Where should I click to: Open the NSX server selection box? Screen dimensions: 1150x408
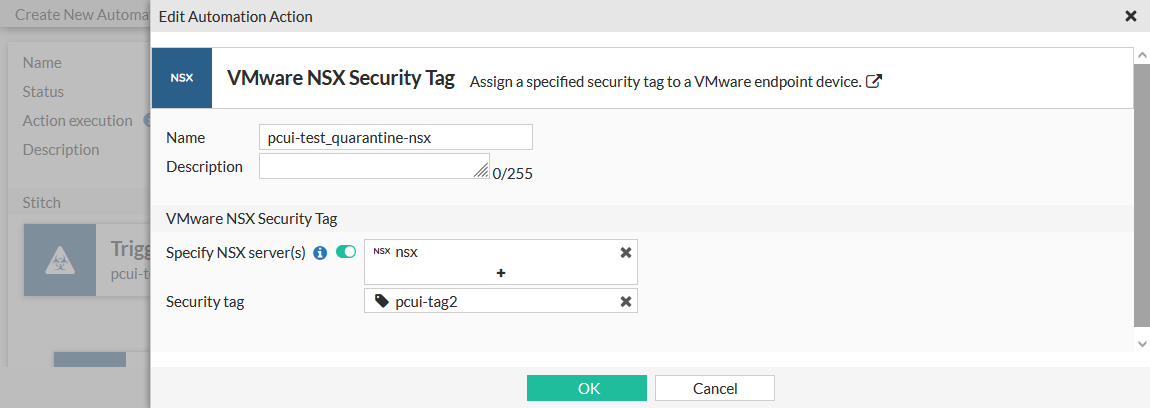(x=500, y=252)
